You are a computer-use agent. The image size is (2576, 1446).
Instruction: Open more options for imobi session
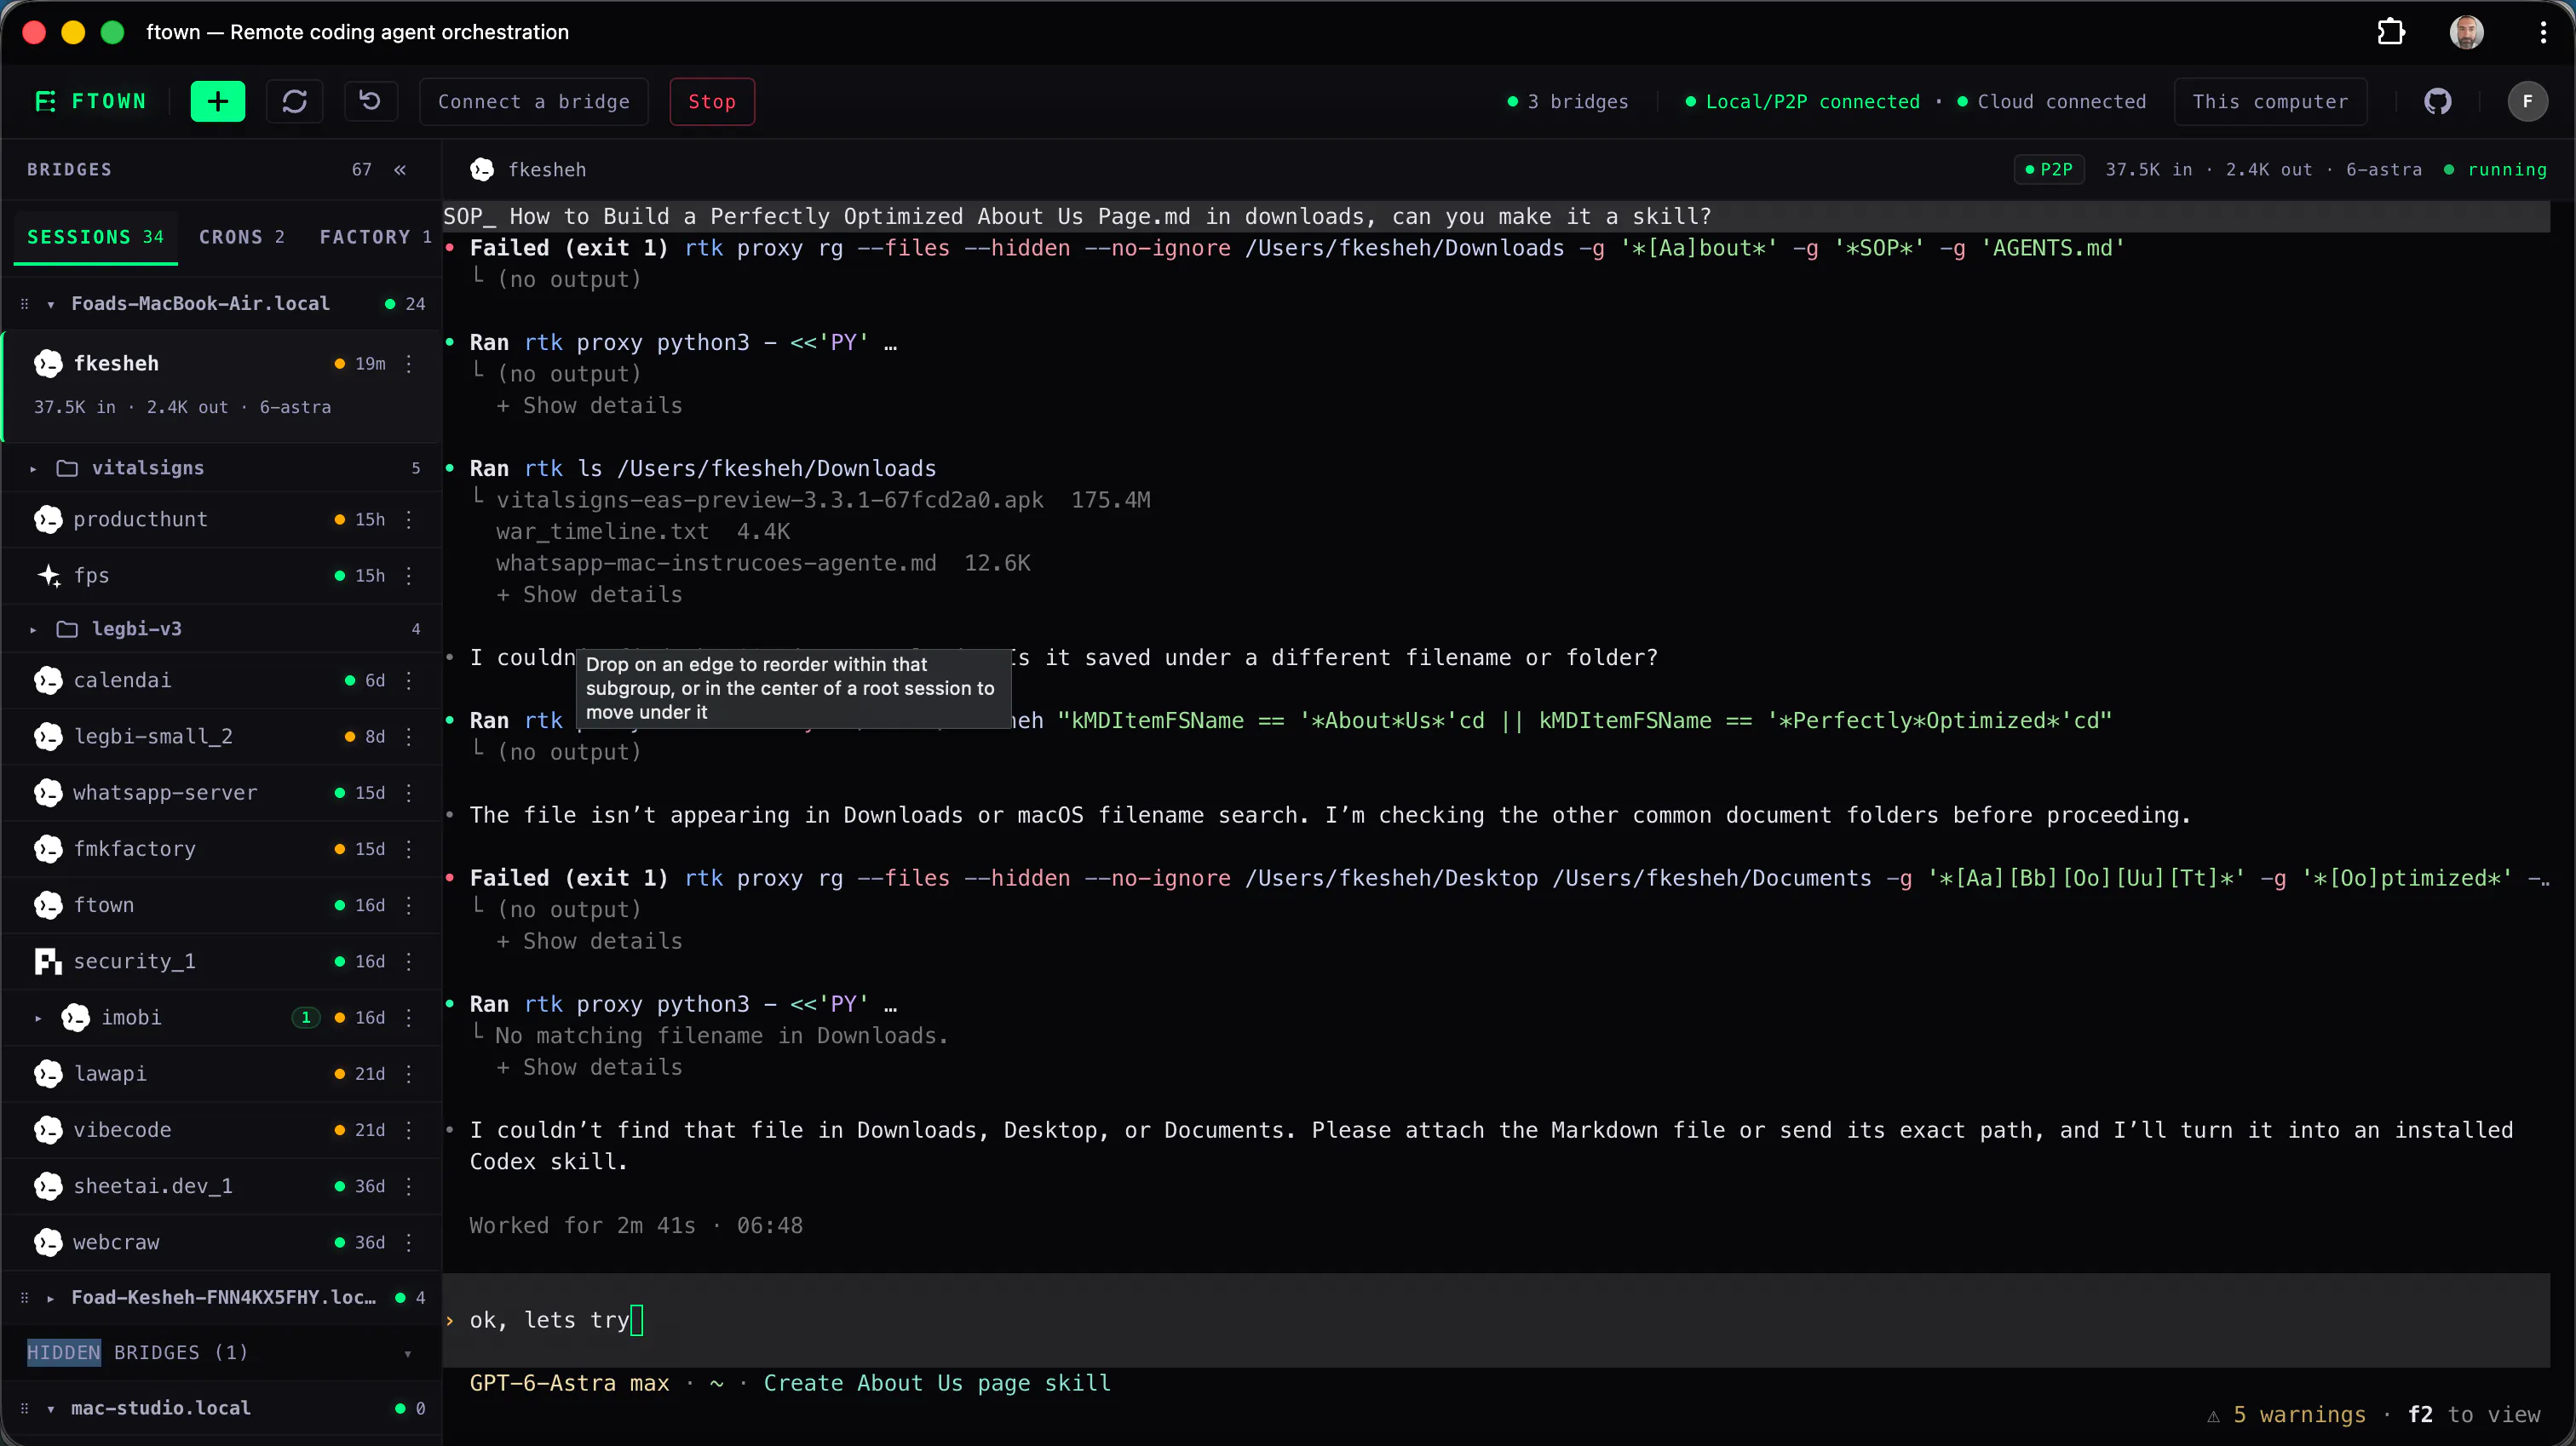[409, 1017]
